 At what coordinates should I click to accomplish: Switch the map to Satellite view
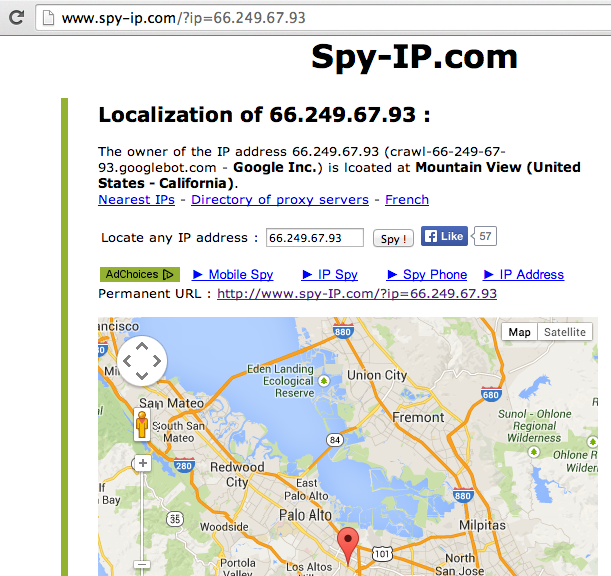pyautogui.click(x=565, y=332)
